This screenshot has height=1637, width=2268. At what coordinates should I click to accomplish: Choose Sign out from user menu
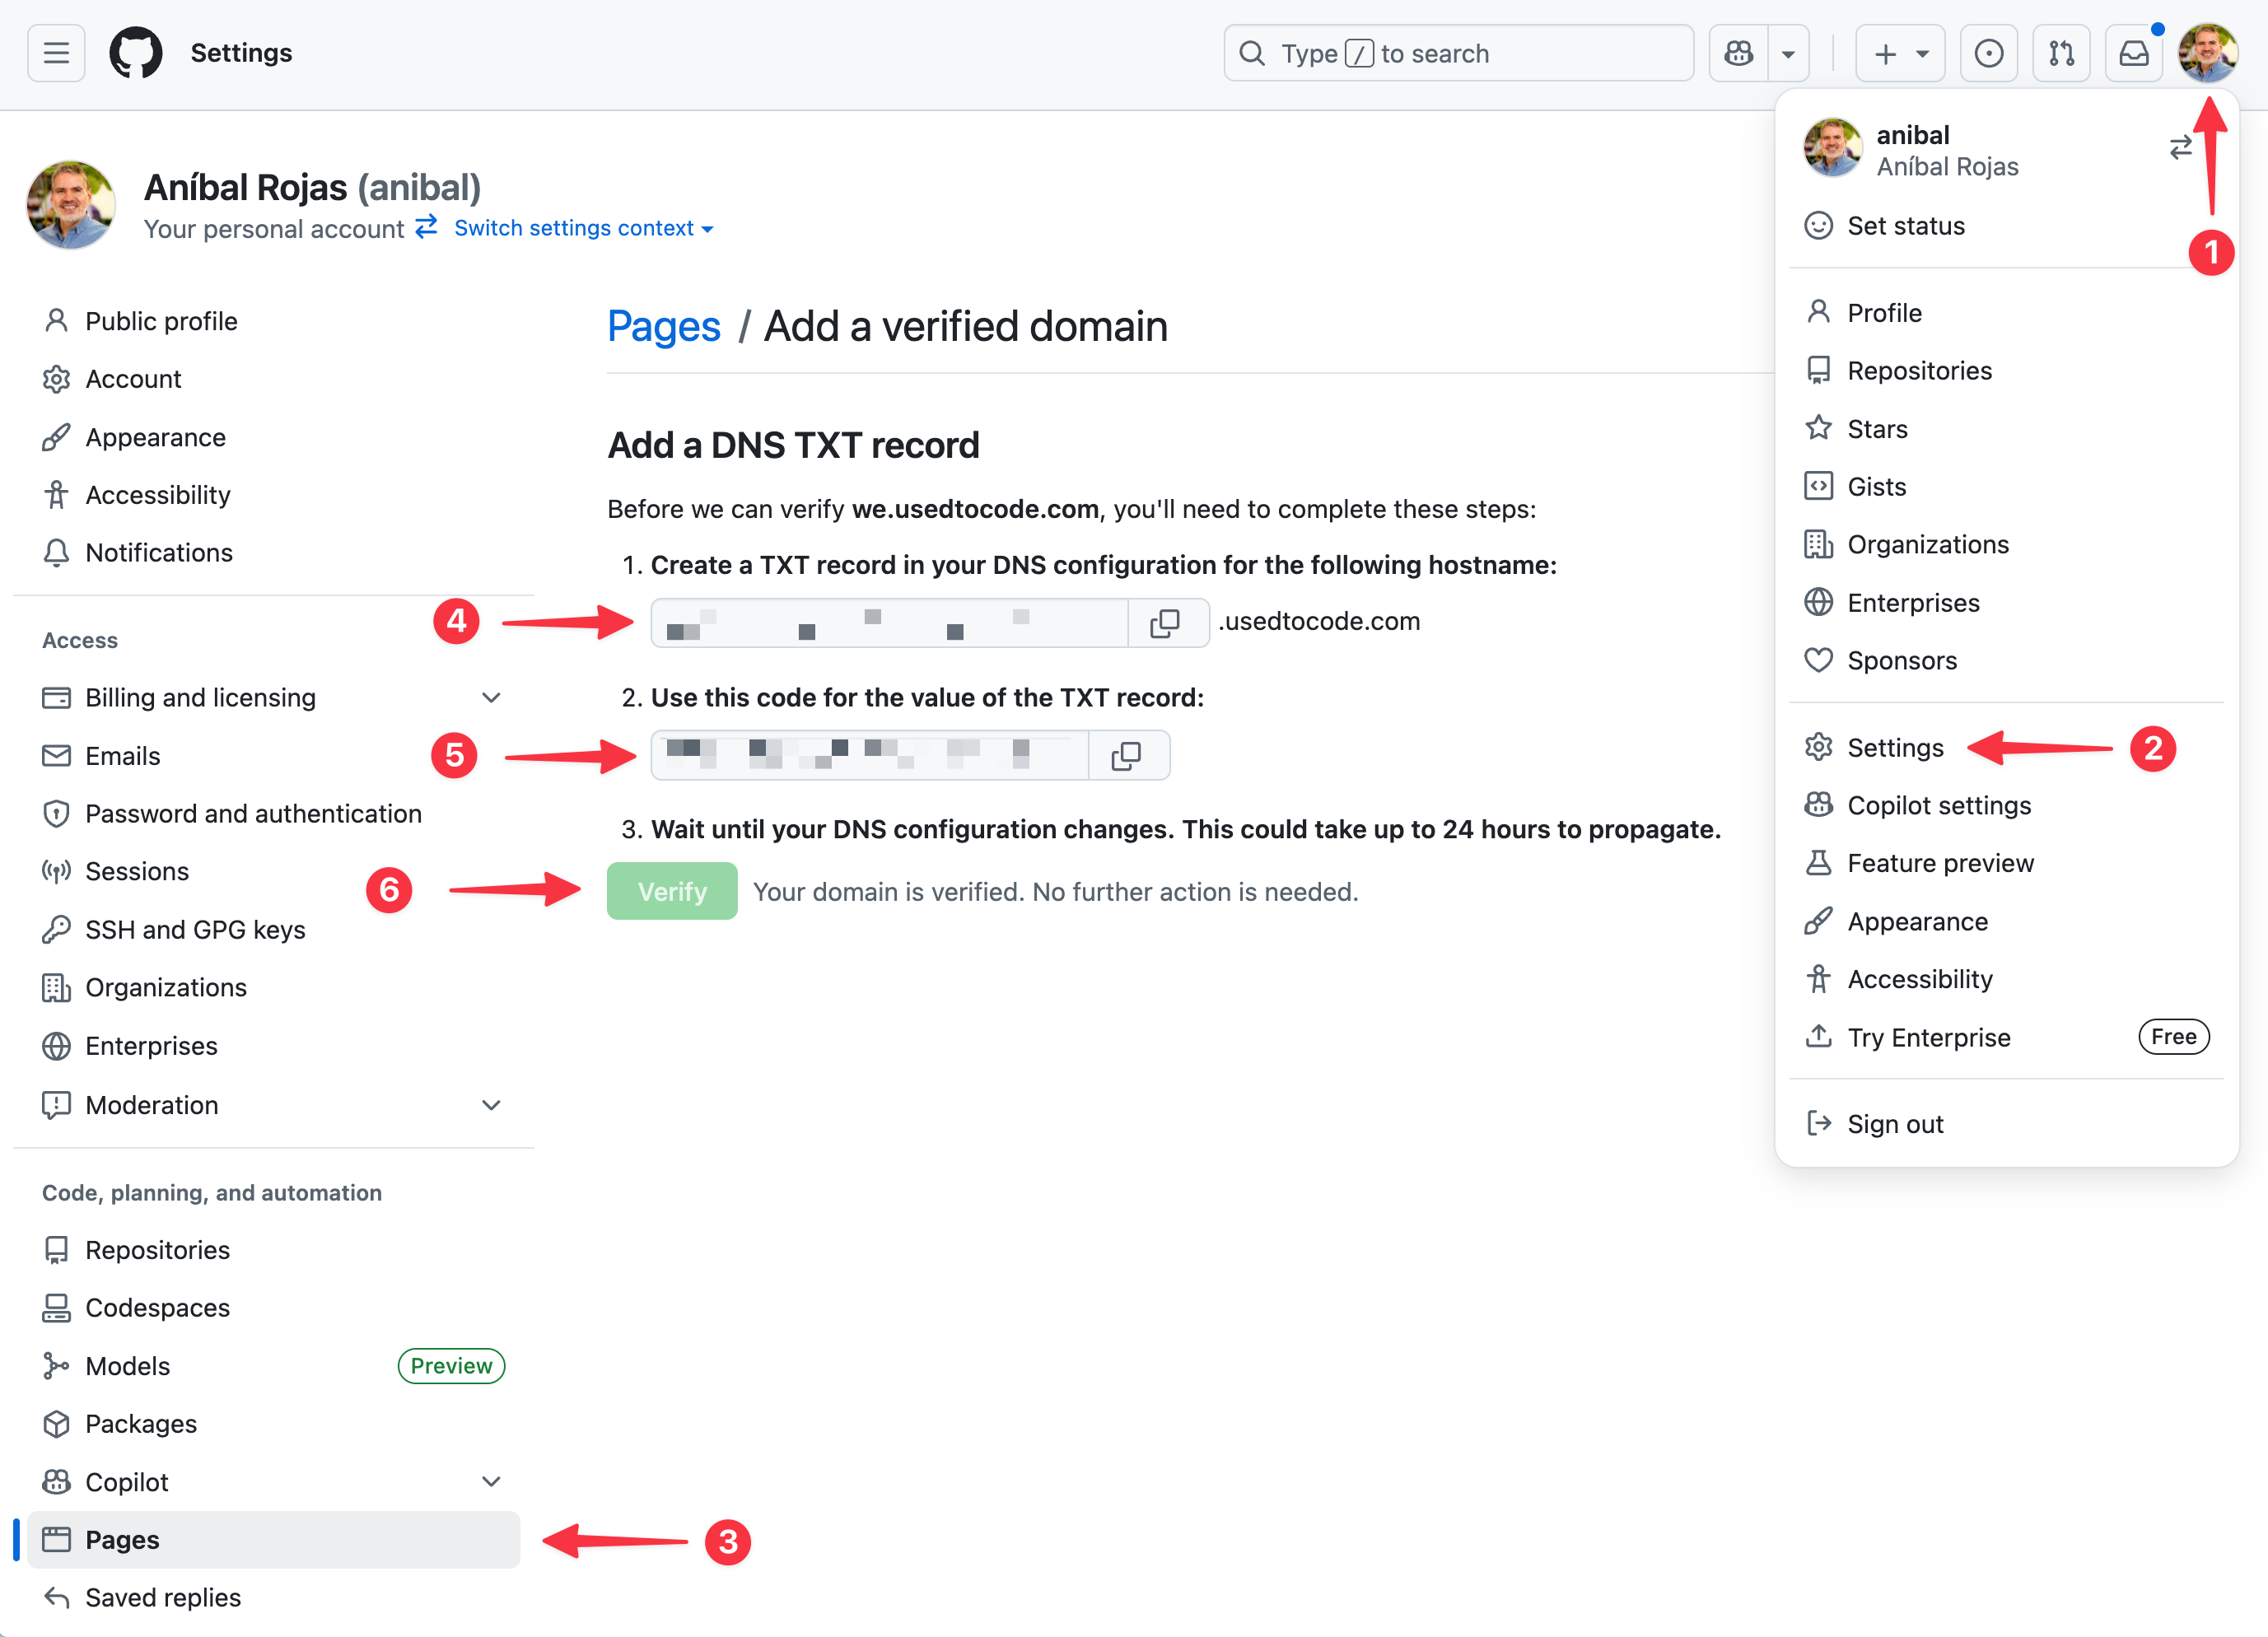(1894, 1124)
